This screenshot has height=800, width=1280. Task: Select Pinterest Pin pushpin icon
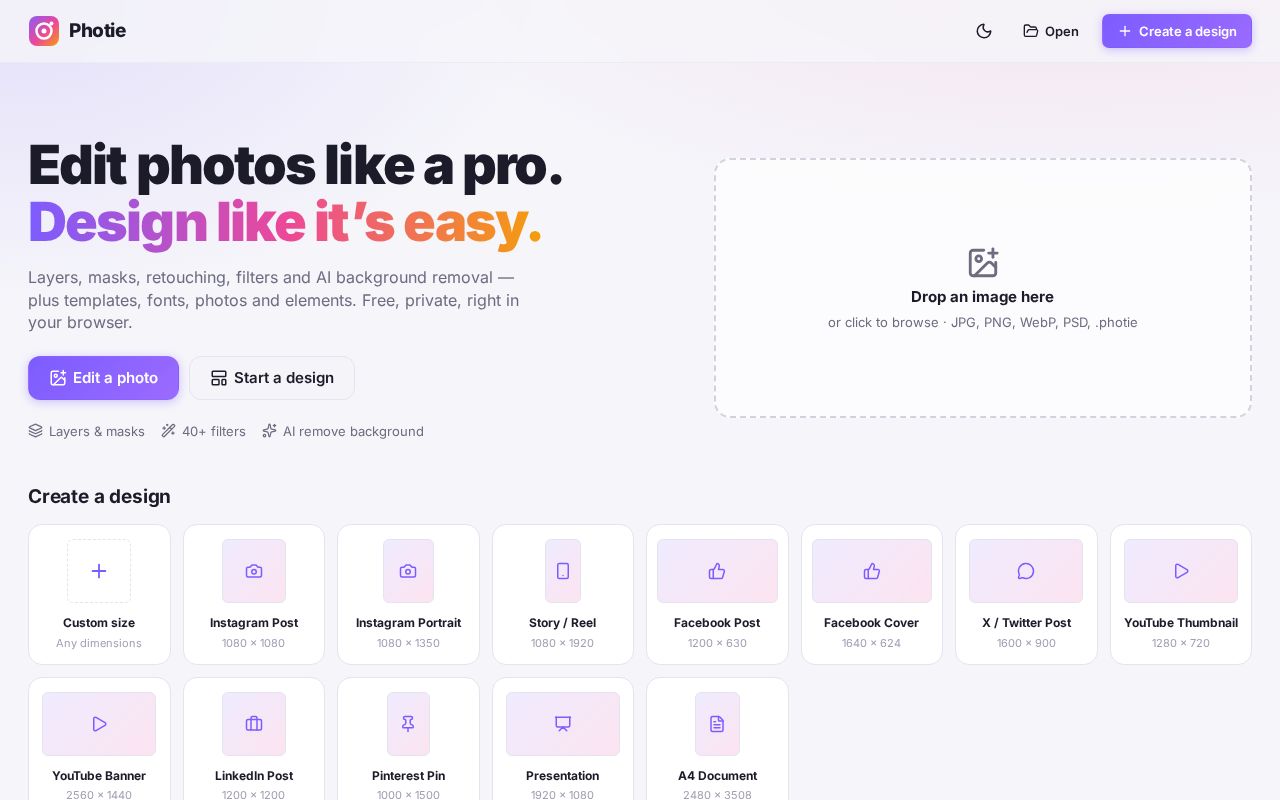[x=408, y=724]
